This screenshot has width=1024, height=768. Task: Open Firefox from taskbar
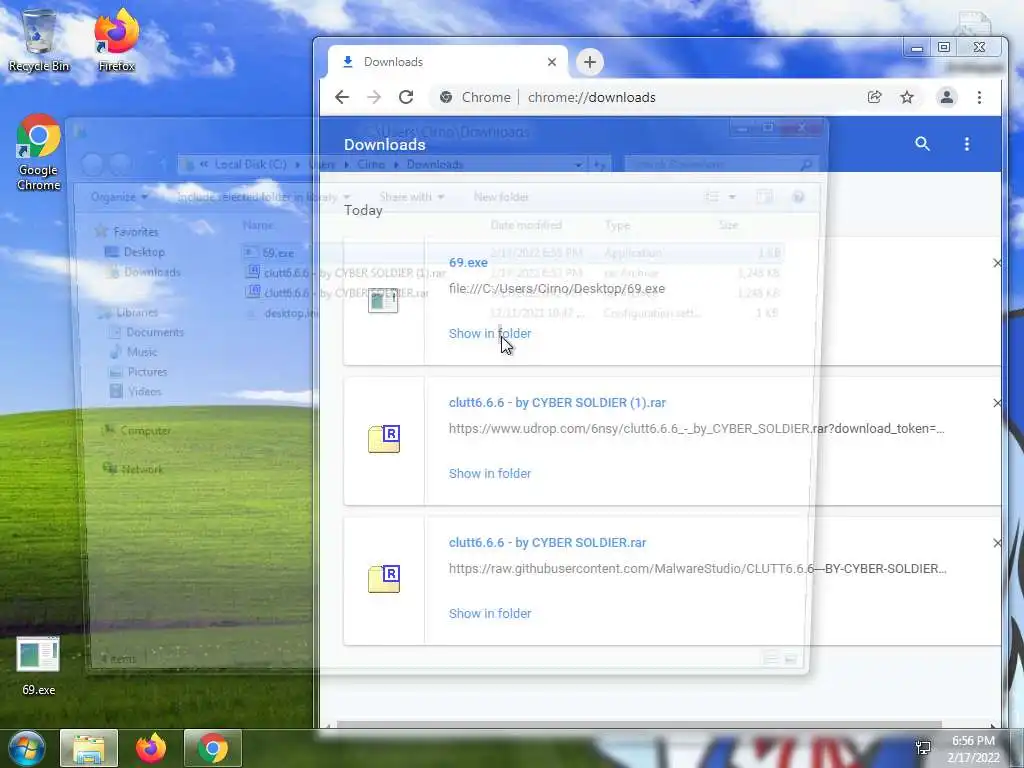tap(151, 748)
